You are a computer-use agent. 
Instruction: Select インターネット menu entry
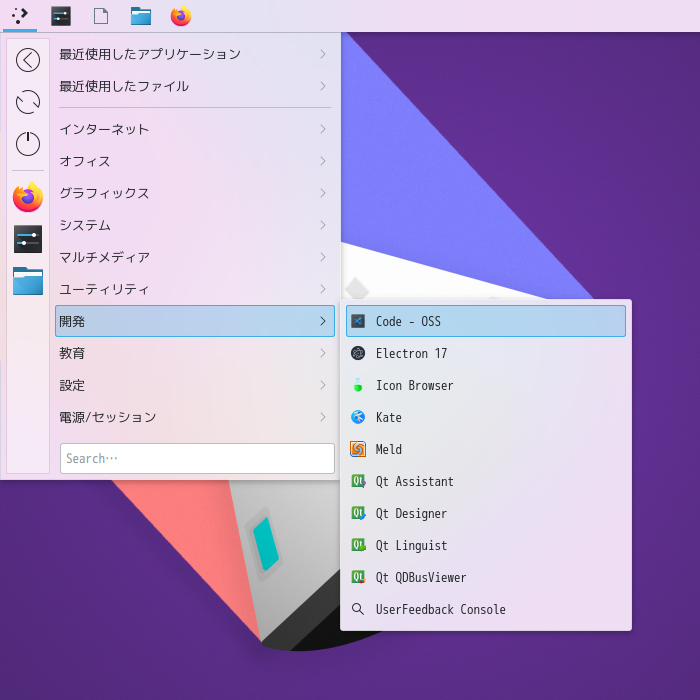pos(195,129)
